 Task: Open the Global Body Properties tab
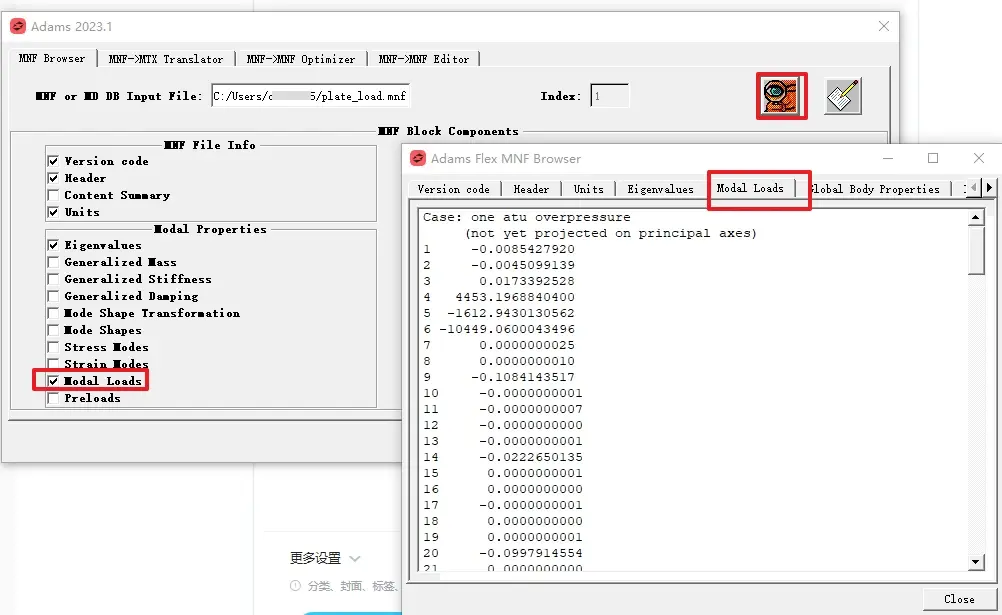(x=874, y=189)
